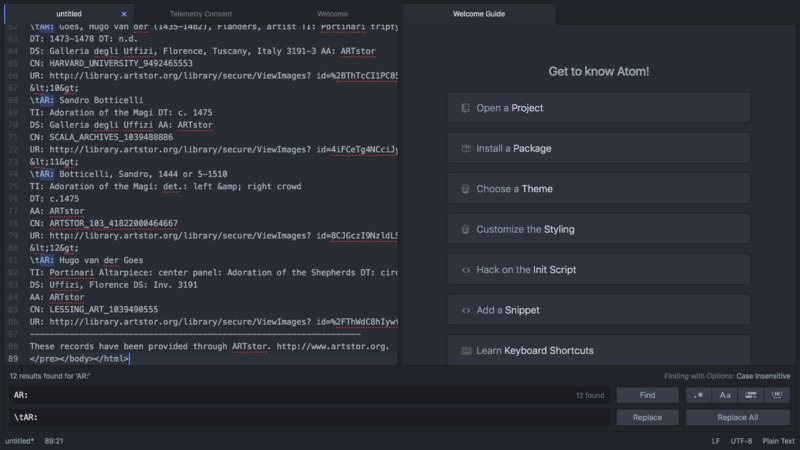Click the package icon beside Install a Package
This screenshot has width=800, height=450.
466,148
